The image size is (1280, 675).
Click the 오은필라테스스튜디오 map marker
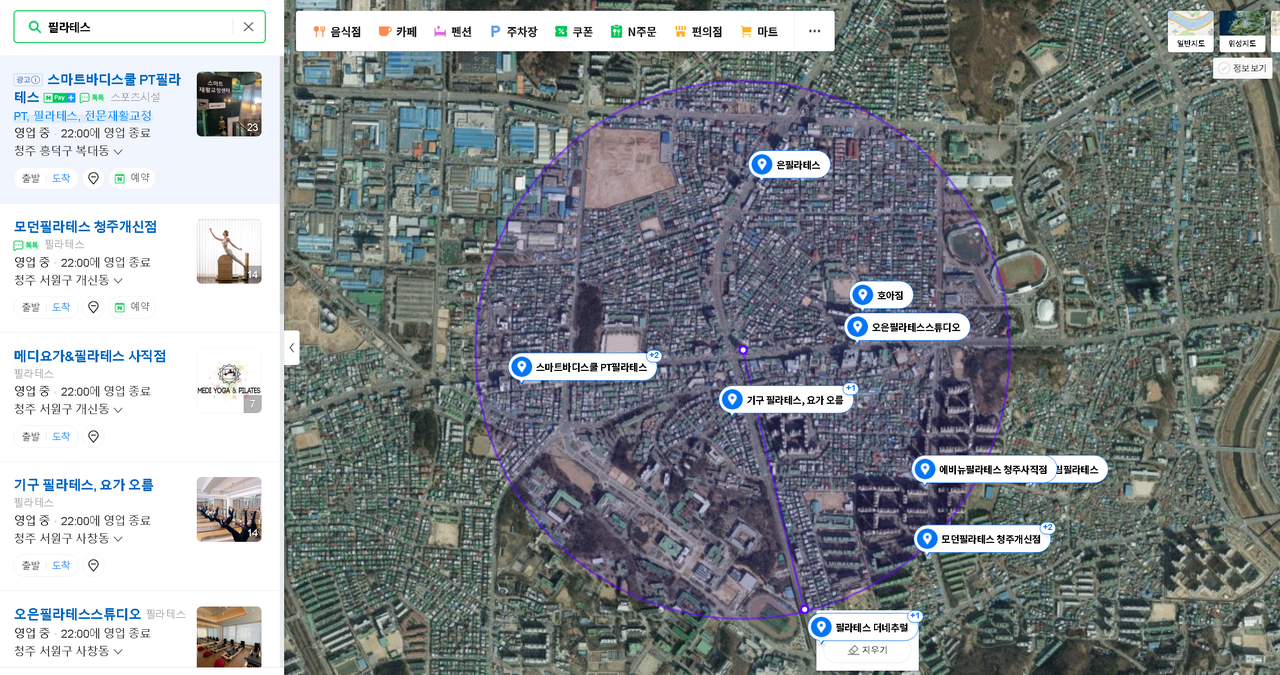pyautogui.click(x=907, y=327)
